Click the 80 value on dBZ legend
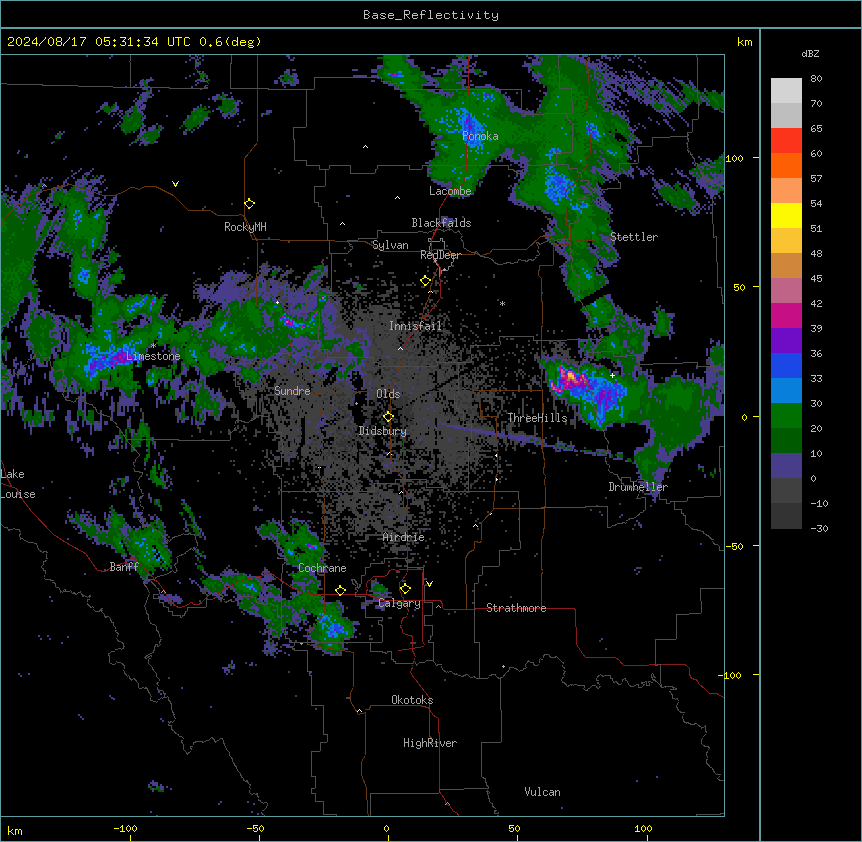The image size is (862, 842). [x=816, y=79]
